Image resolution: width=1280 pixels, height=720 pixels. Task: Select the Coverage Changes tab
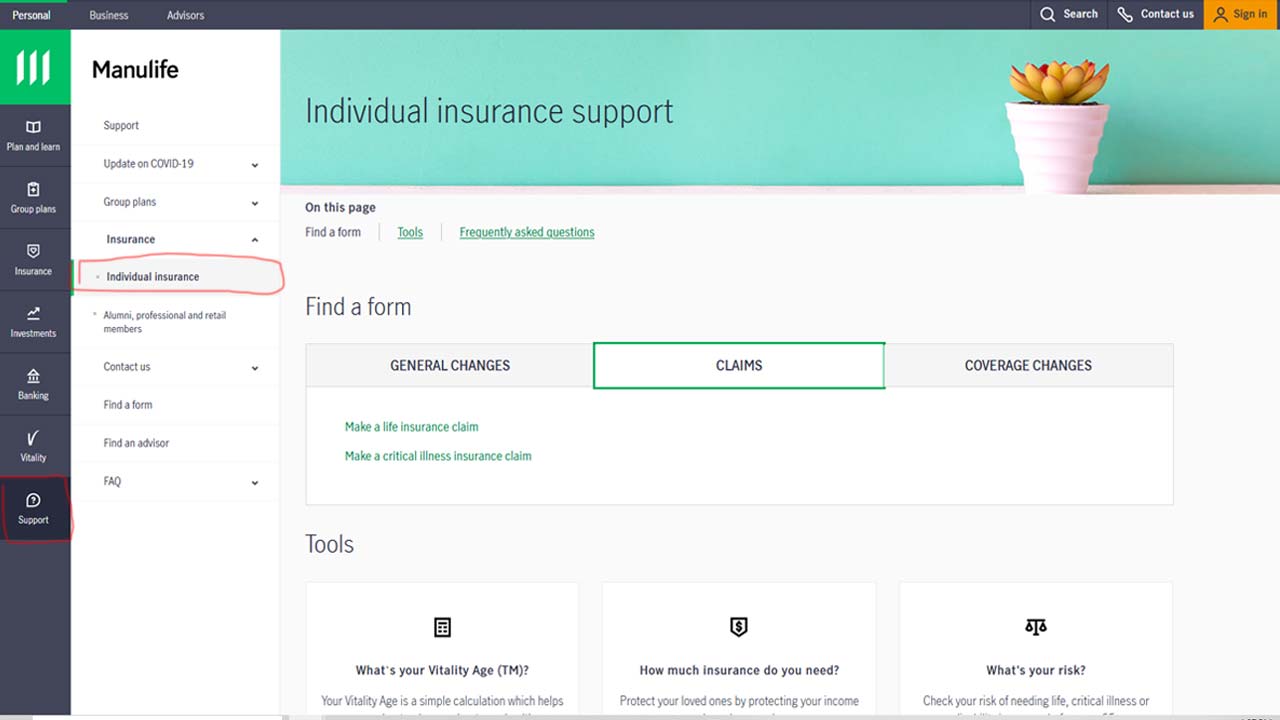coord(1028,365)
